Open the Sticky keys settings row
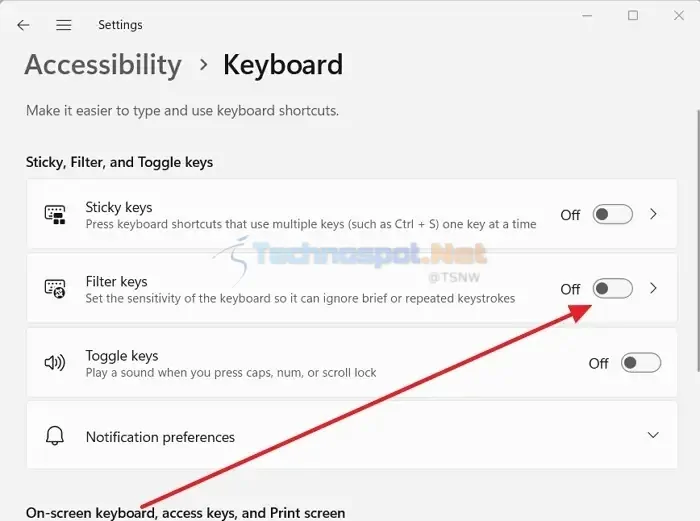This screenshot has height=521, width=700. click(352, 214)
